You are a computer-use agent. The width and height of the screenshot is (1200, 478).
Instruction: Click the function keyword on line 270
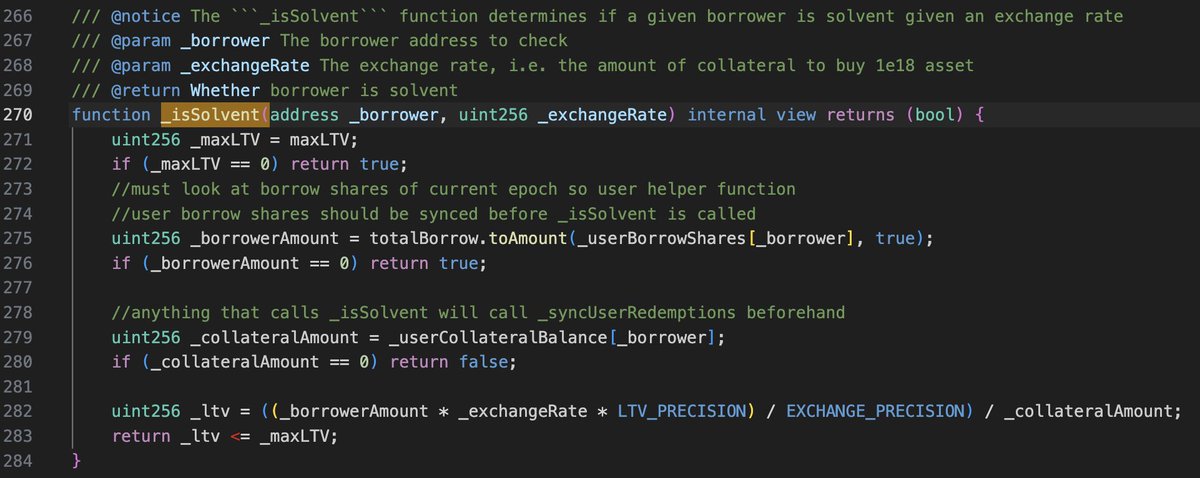[112, 115]
